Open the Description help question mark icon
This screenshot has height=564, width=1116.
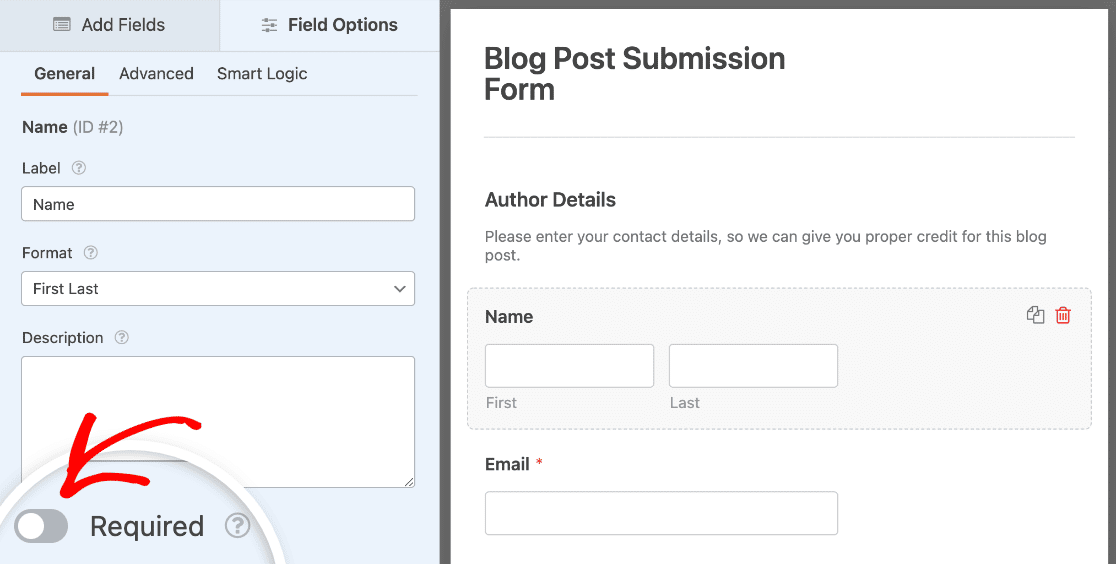(122, 338)
